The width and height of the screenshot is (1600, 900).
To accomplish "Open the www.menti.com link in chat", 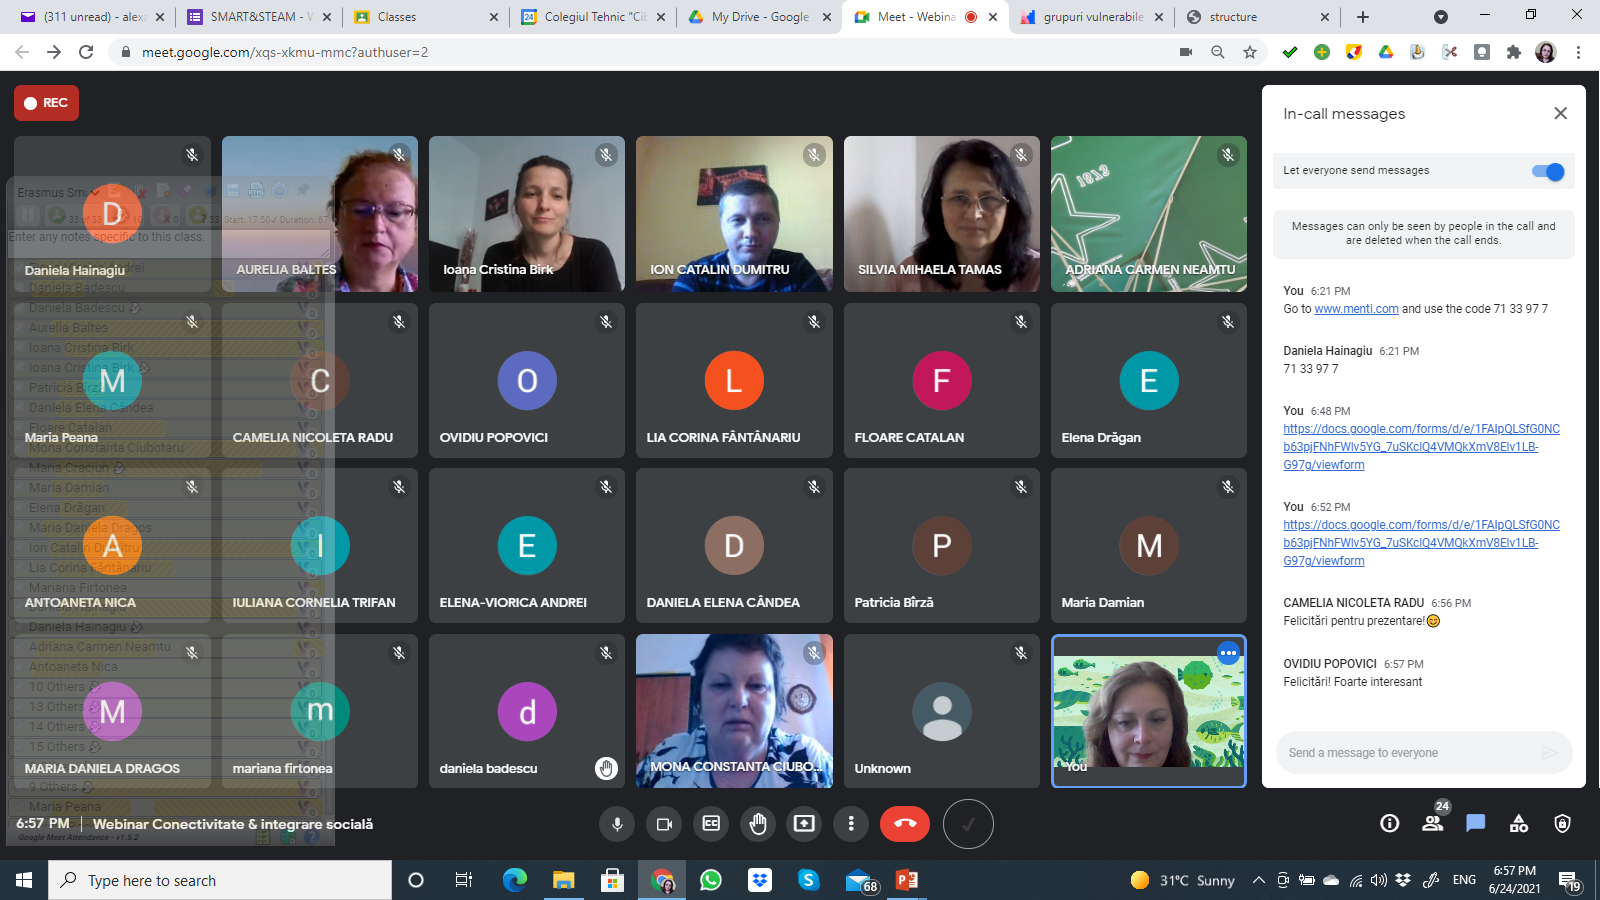I will point(1356,309).
